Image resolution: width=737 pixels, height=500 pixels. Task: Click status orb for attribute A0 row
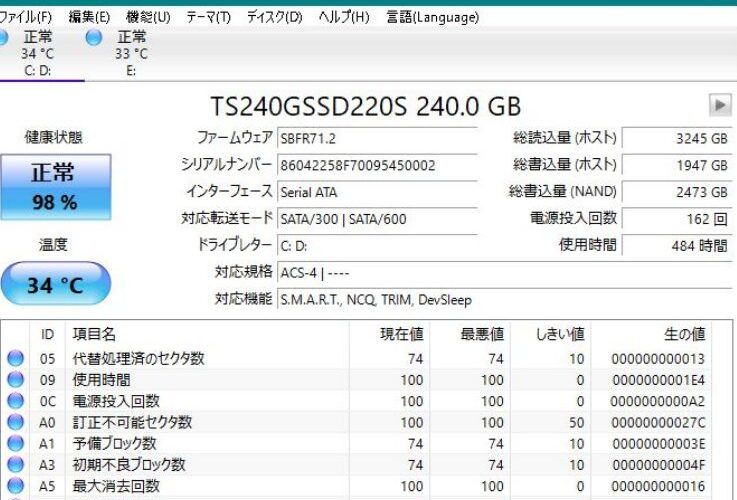click(x=16, y=422)
